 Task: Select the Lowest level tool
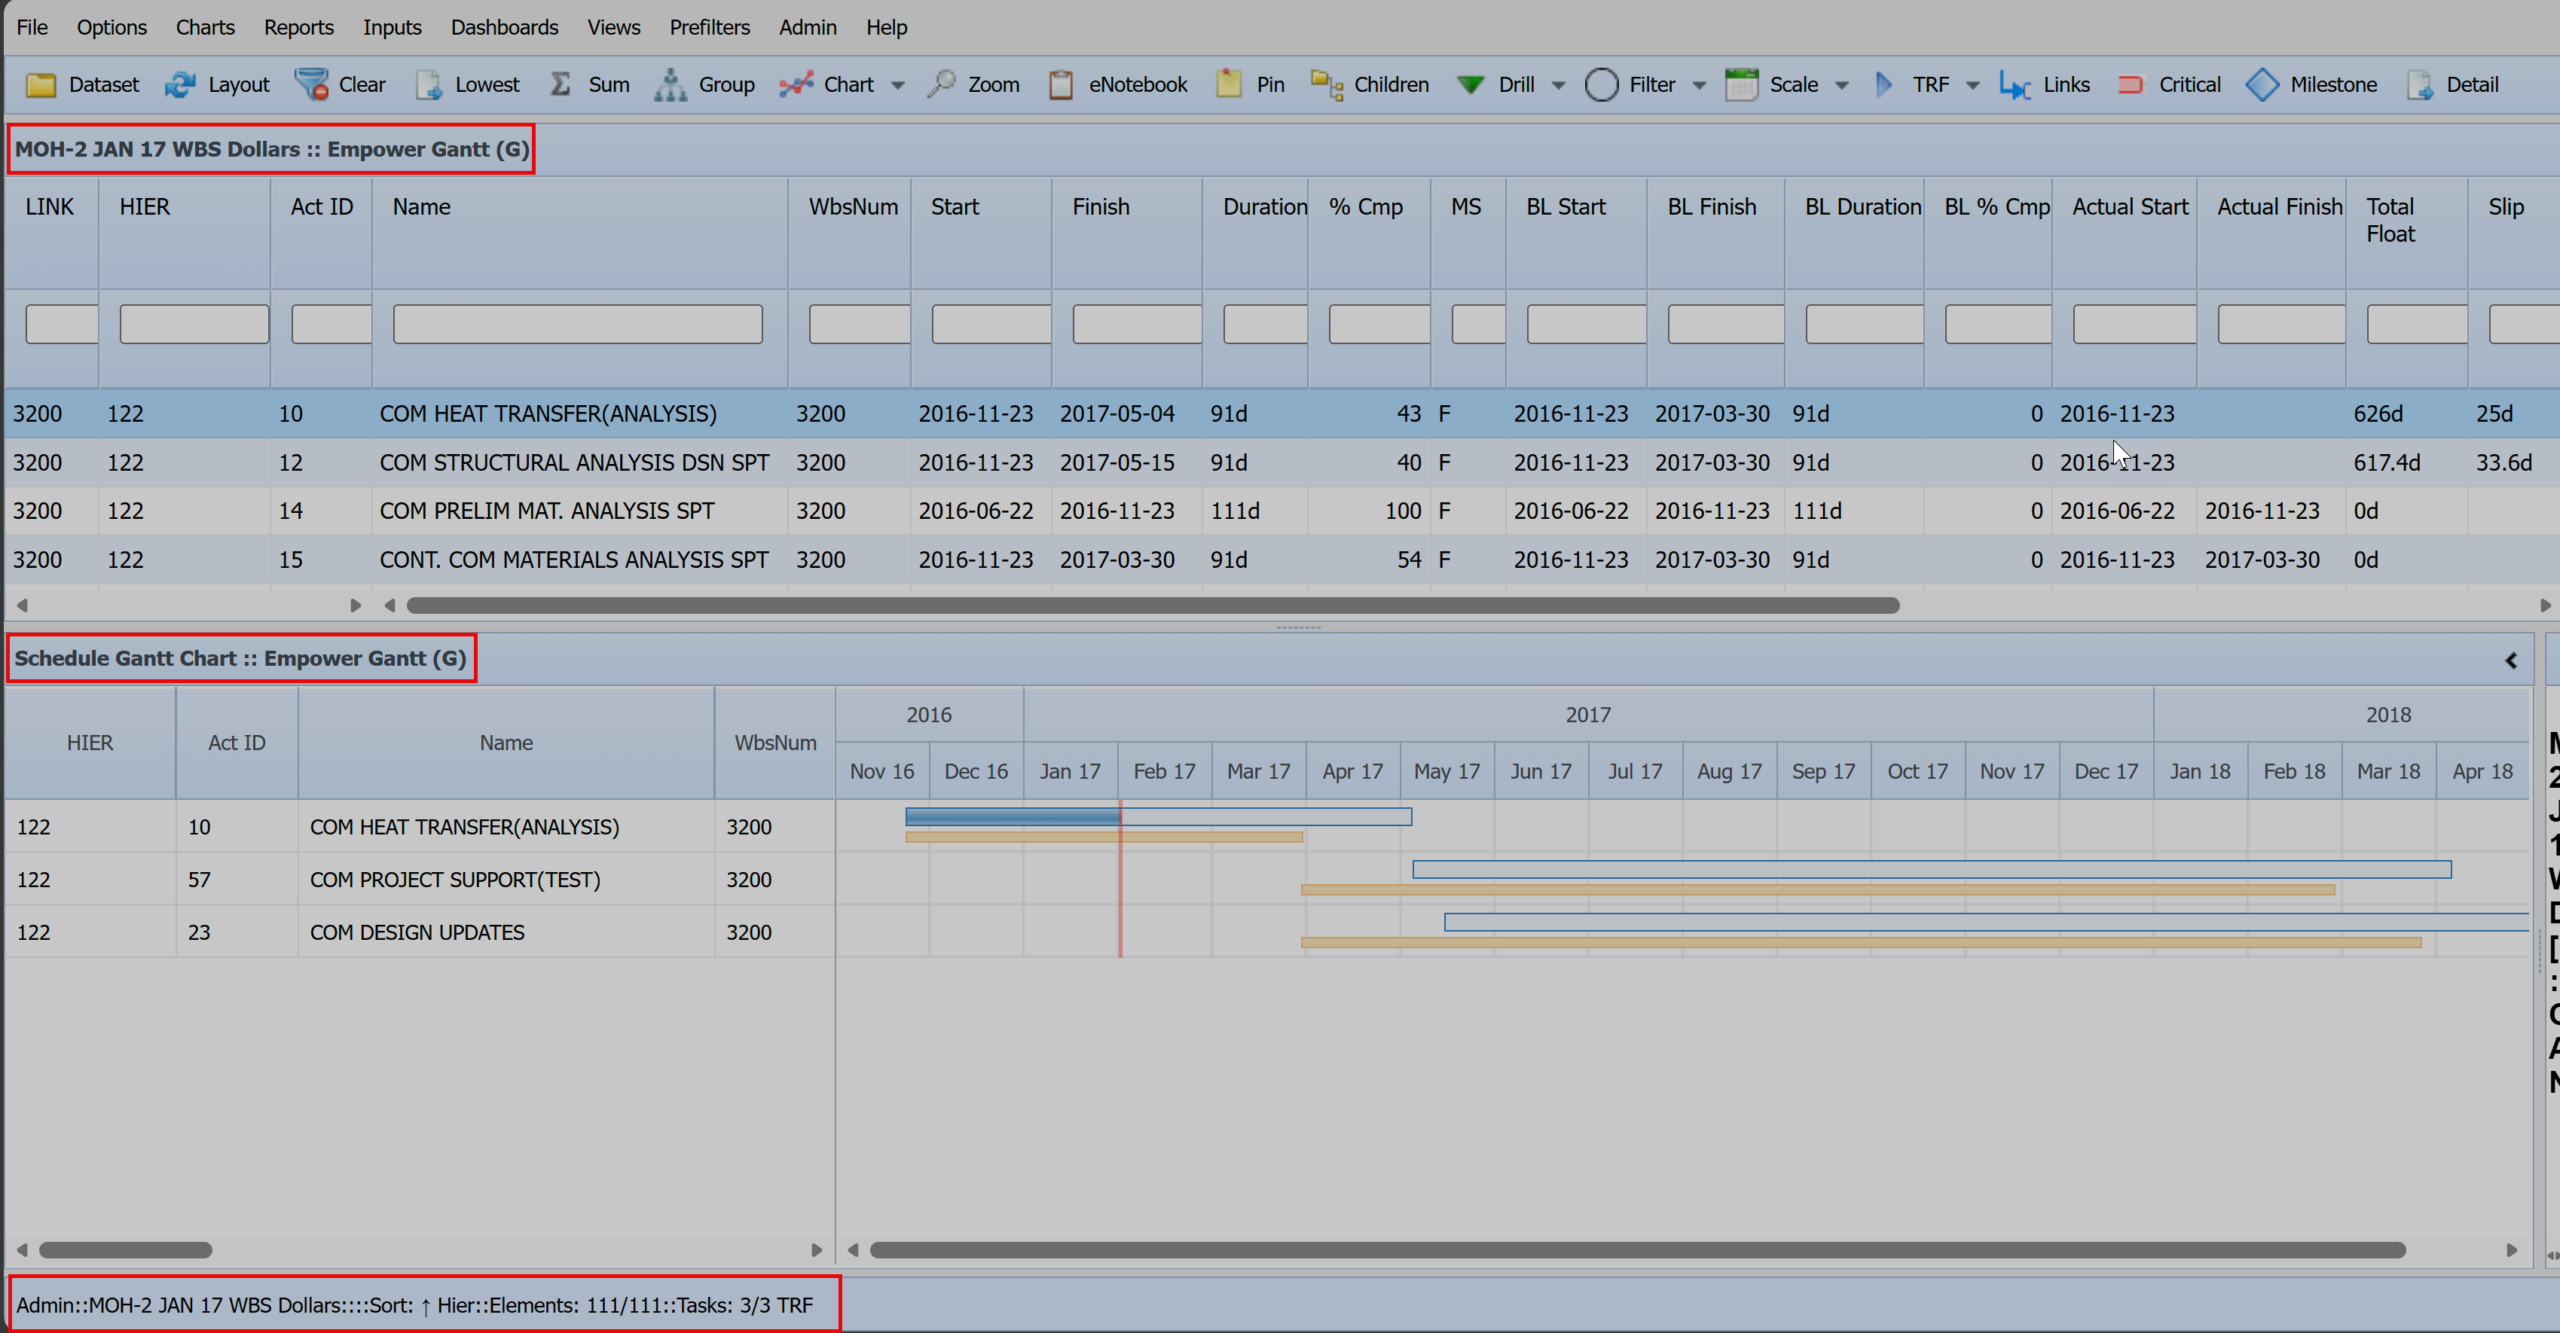467,84
